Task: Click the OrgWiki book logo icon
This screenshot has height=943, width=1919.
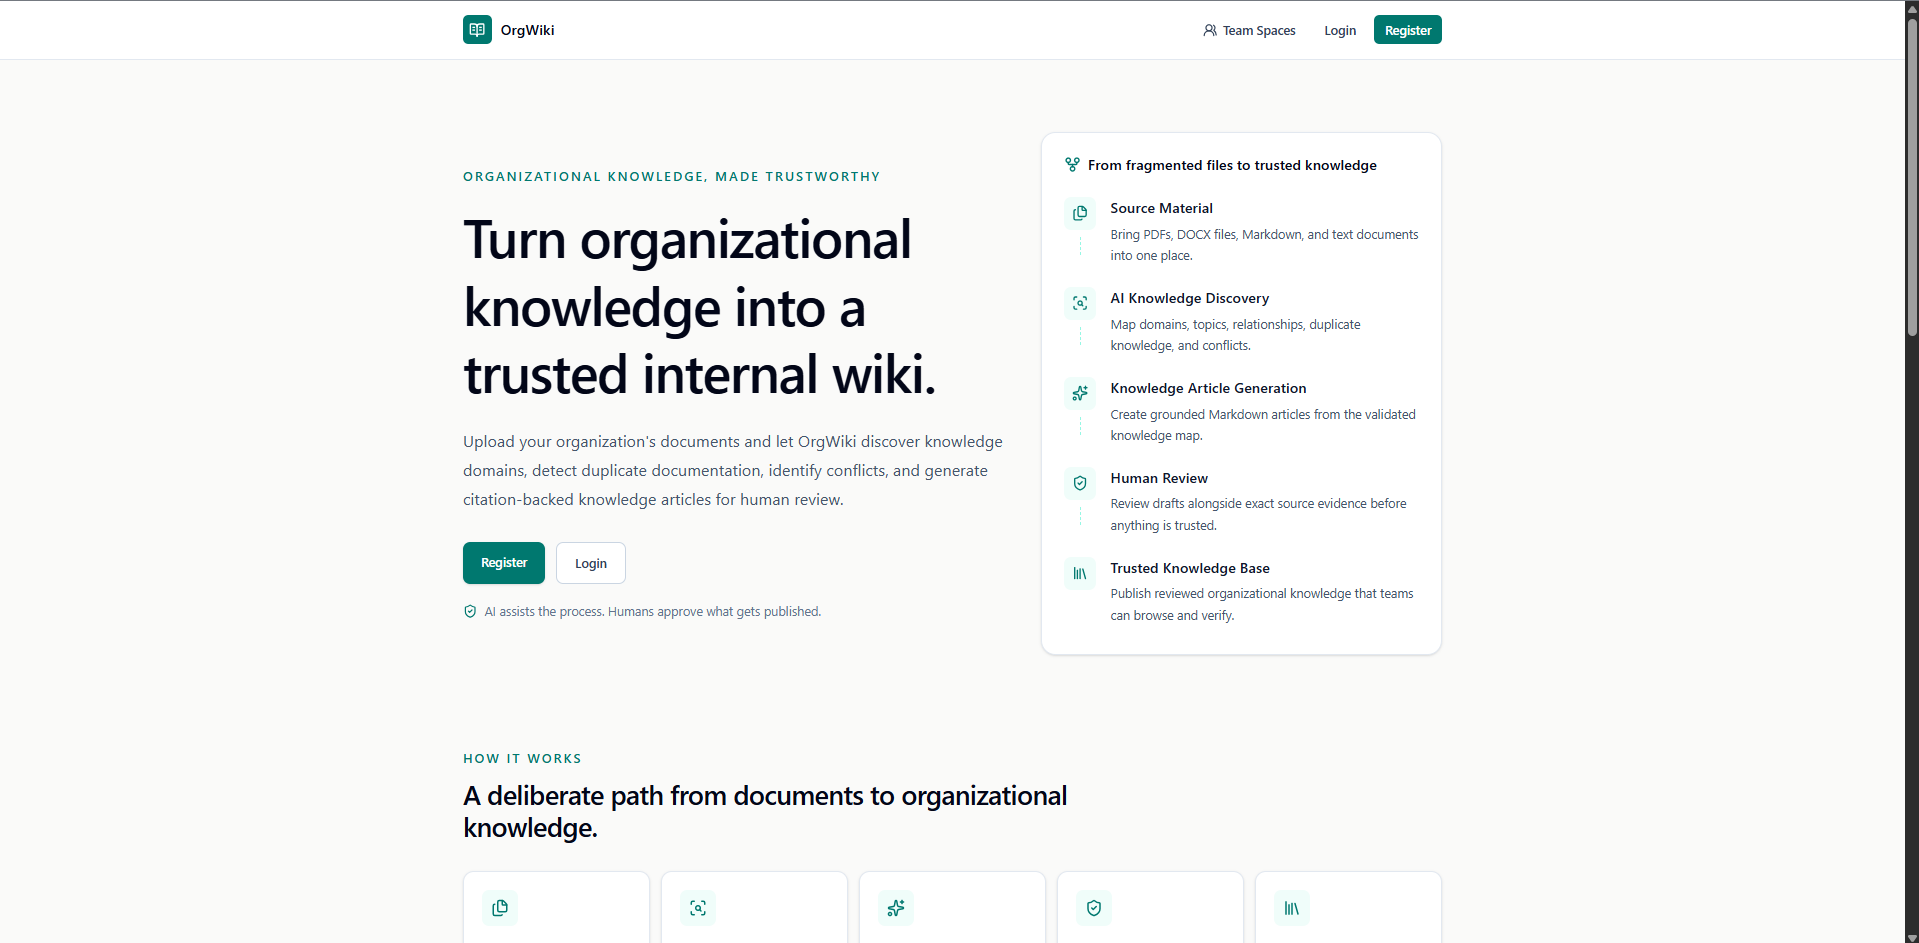Action: tap(477, 30)
